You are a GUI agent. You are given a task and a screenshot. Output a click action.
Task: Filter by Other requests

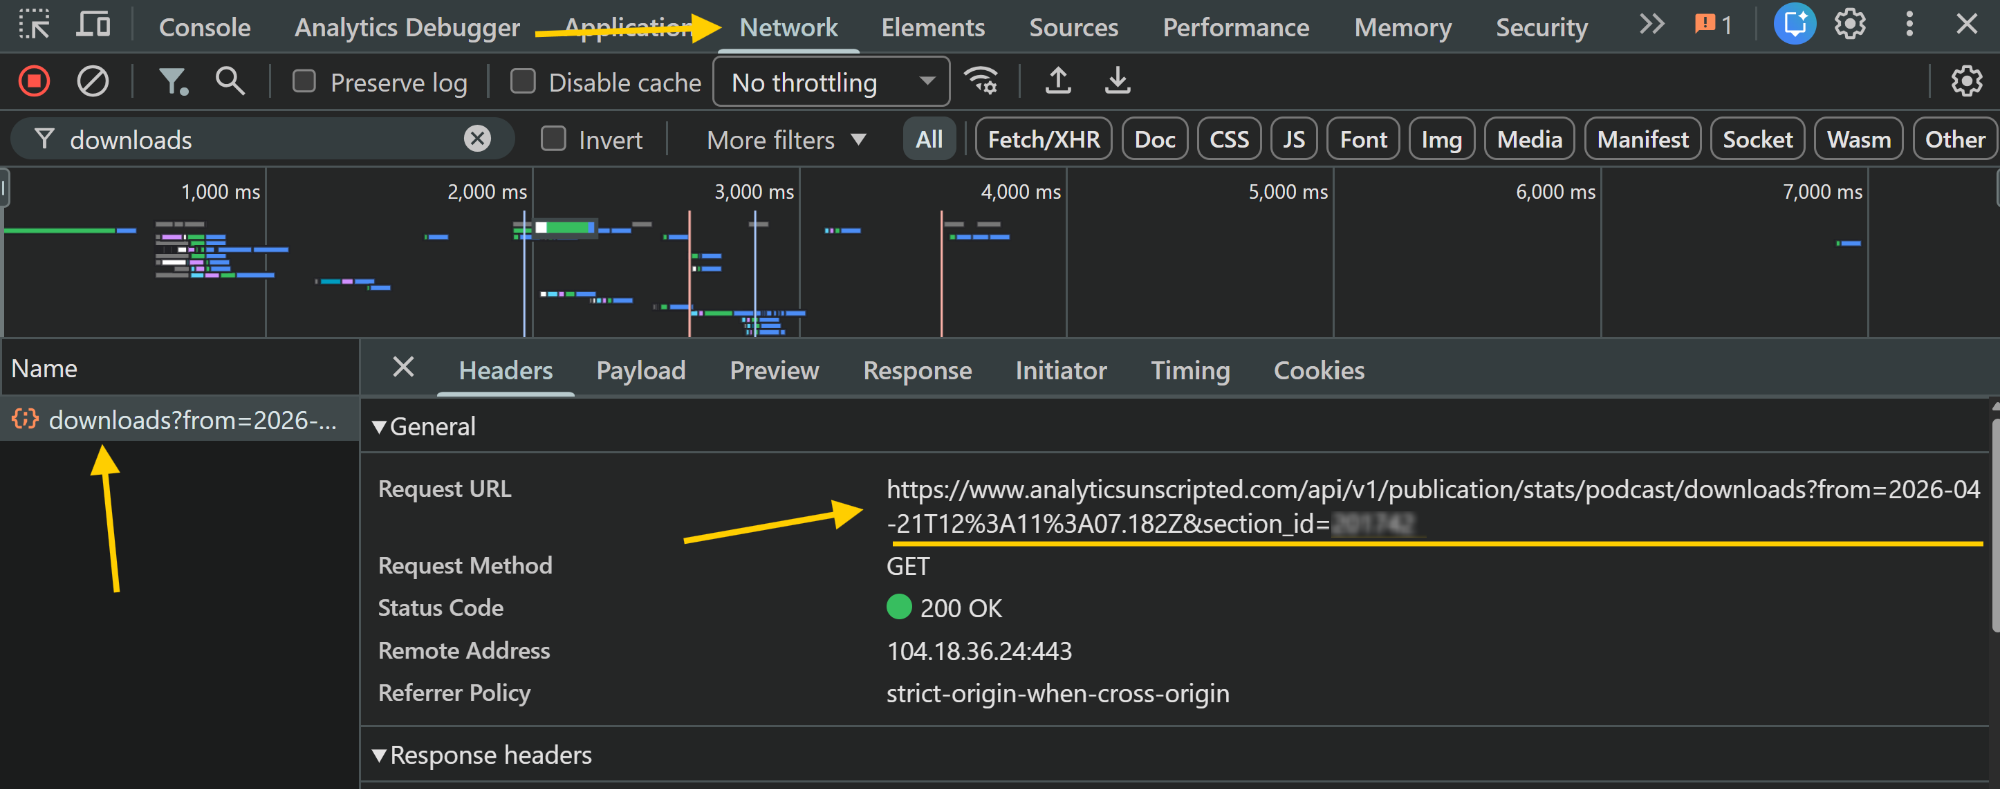[1955, 139]
